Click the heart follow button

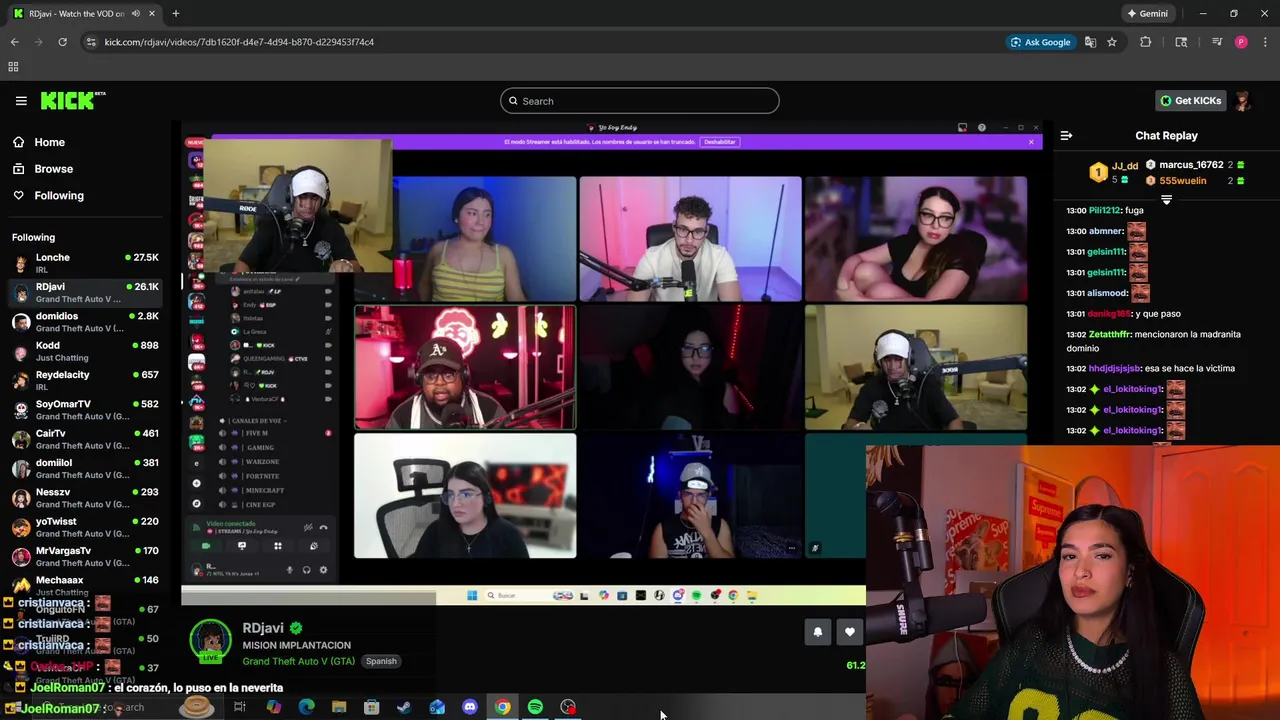point(849,632)
